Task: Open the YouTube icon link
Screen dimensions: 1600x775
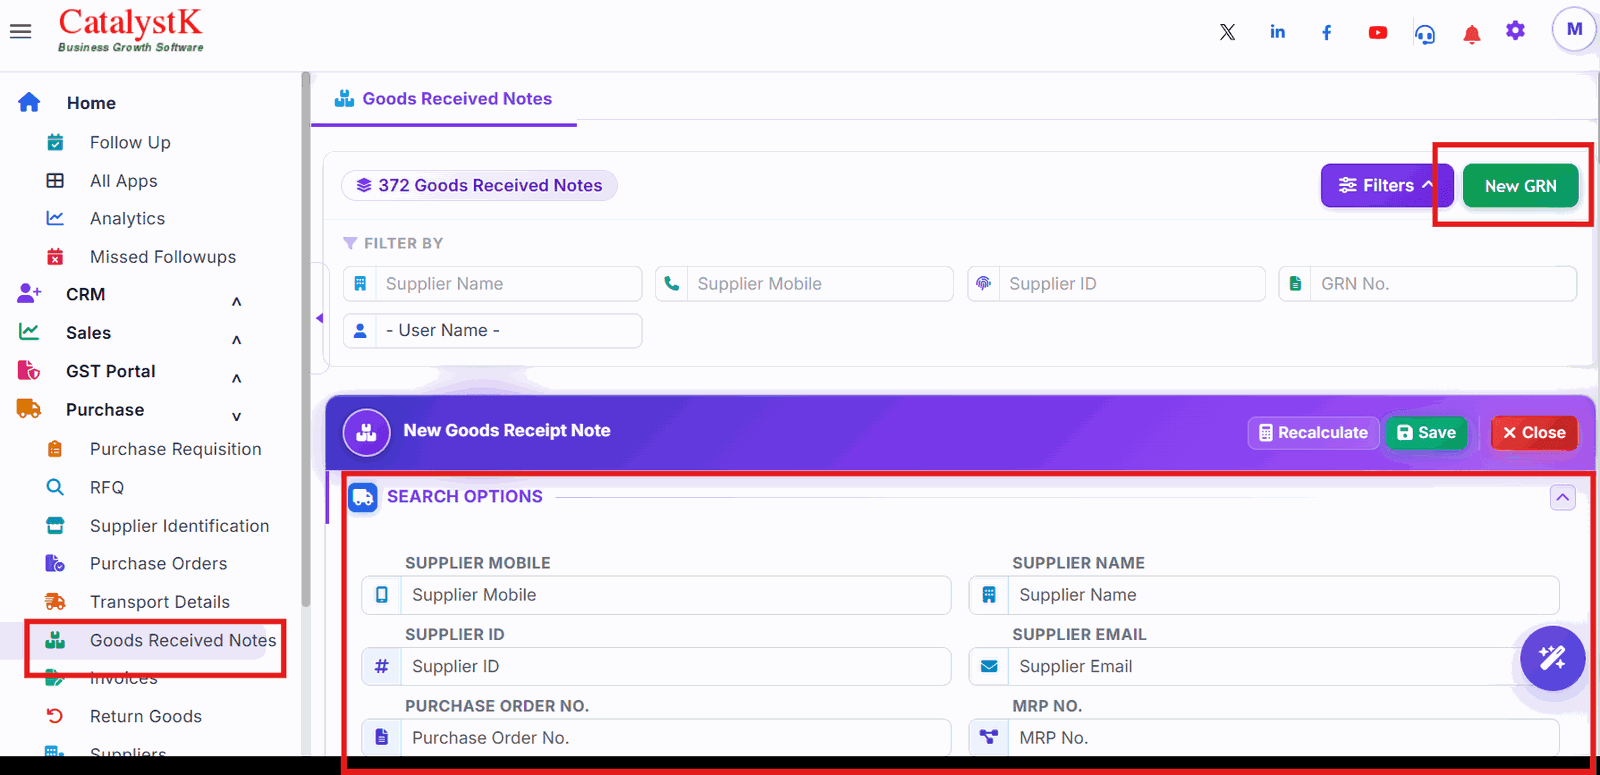Action: pyautogui.click(x=1378, y=32)
